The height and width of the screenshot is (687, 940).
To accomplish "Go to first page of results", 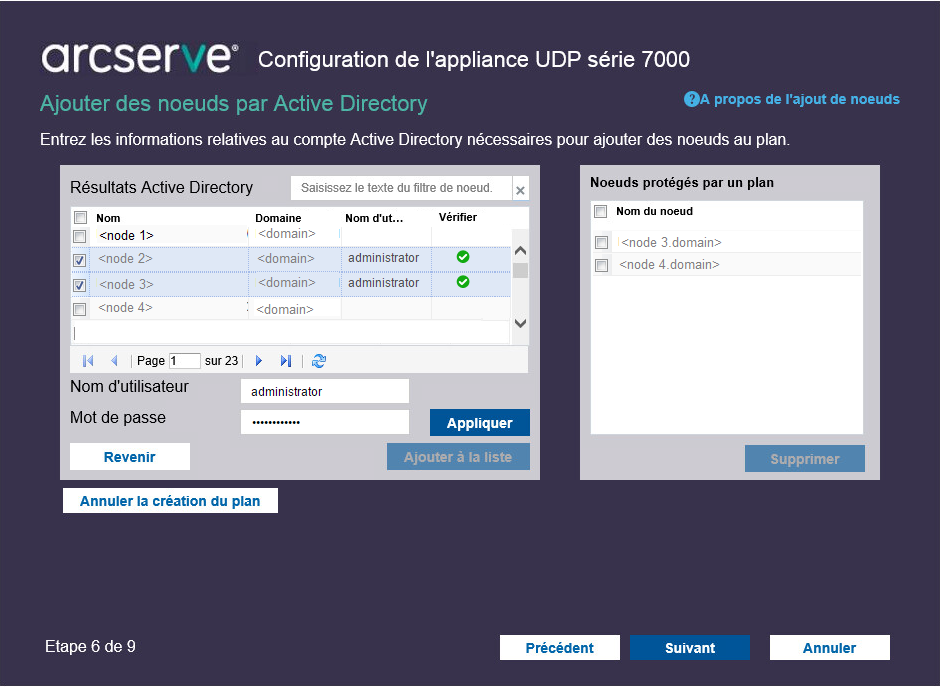I will pyautogui.click(x=88, y=361).
